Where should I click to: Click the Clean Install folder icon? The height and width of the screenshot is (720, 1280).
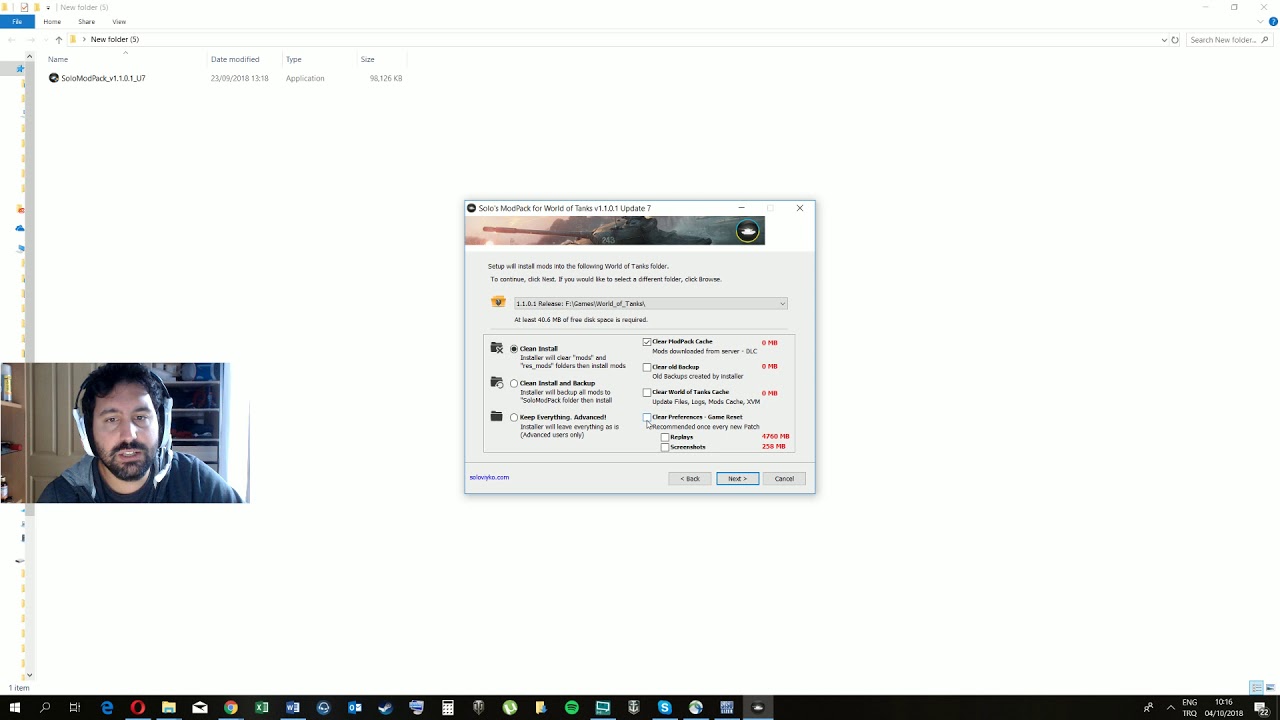click(x=497, y=348)
